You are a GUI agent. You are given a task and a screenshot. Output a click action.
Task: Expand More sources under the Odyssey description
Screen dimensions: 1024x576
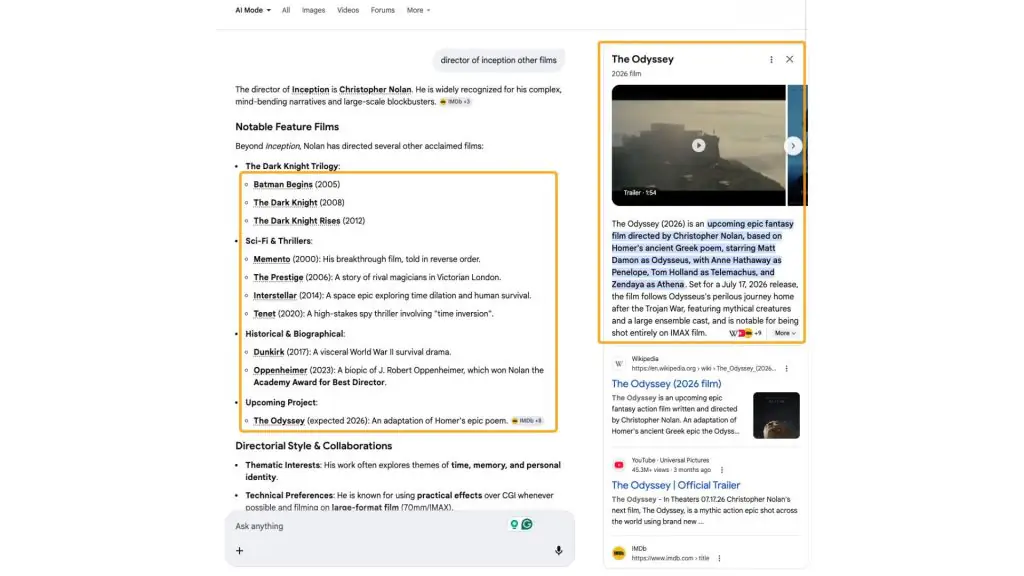point(785,333)
